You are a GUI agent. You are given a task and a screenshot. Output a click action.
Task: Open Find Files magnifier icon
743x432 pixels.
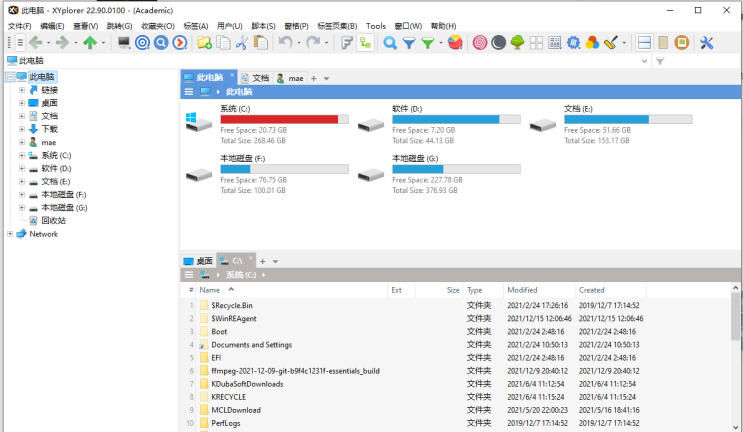coord(390,43)
